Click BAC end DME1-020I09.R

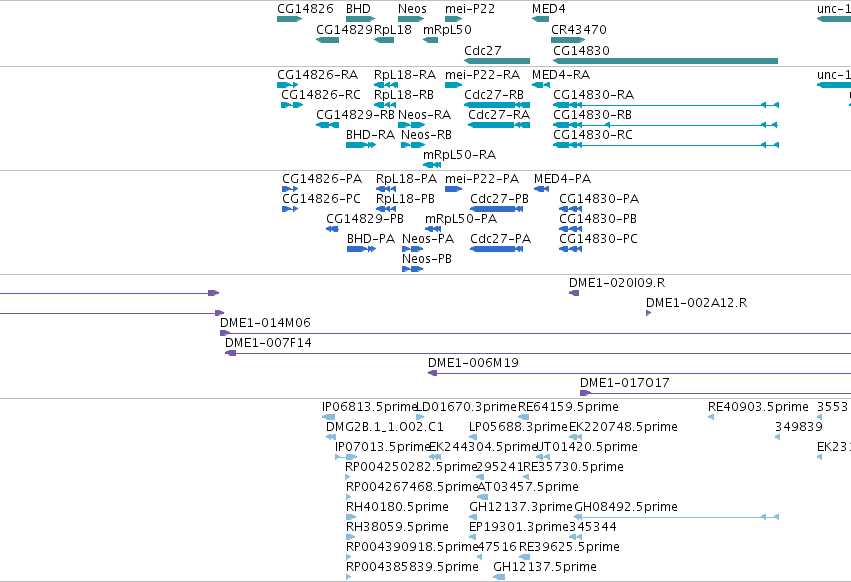coord(617,283)
